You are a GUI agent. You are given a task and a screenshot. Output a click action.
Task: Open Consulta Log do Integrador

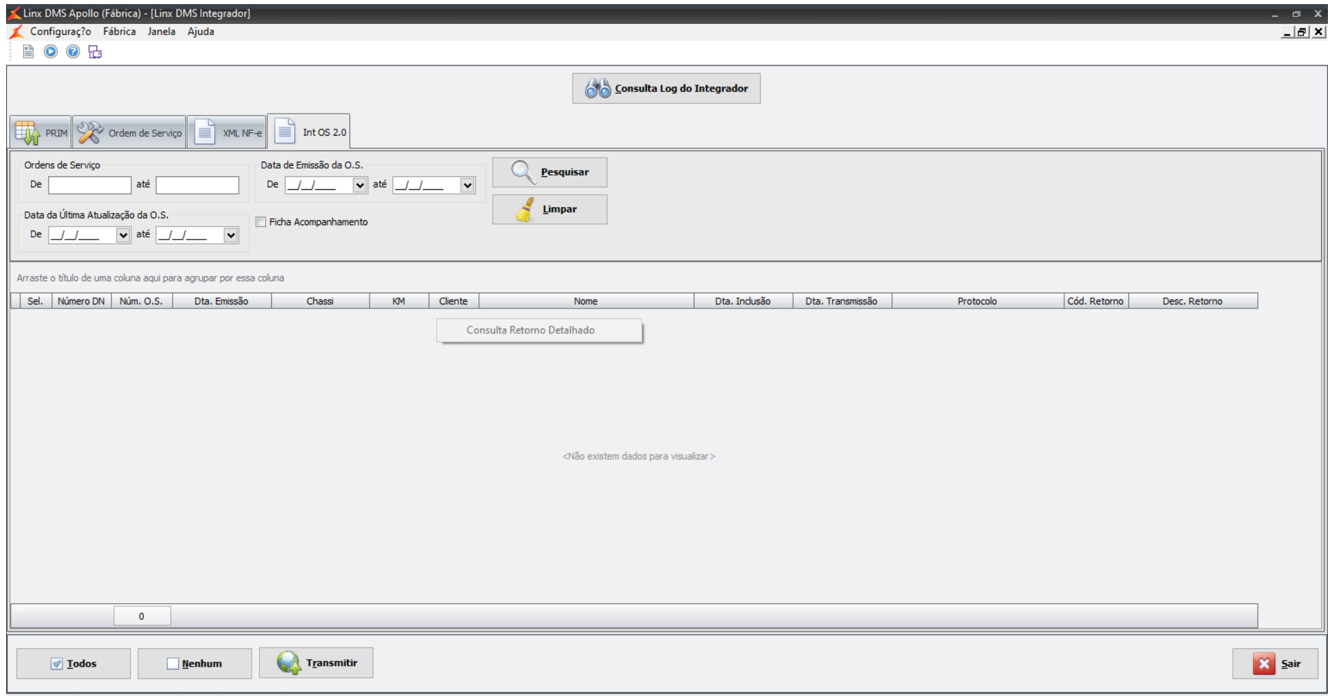click(666, 88)
